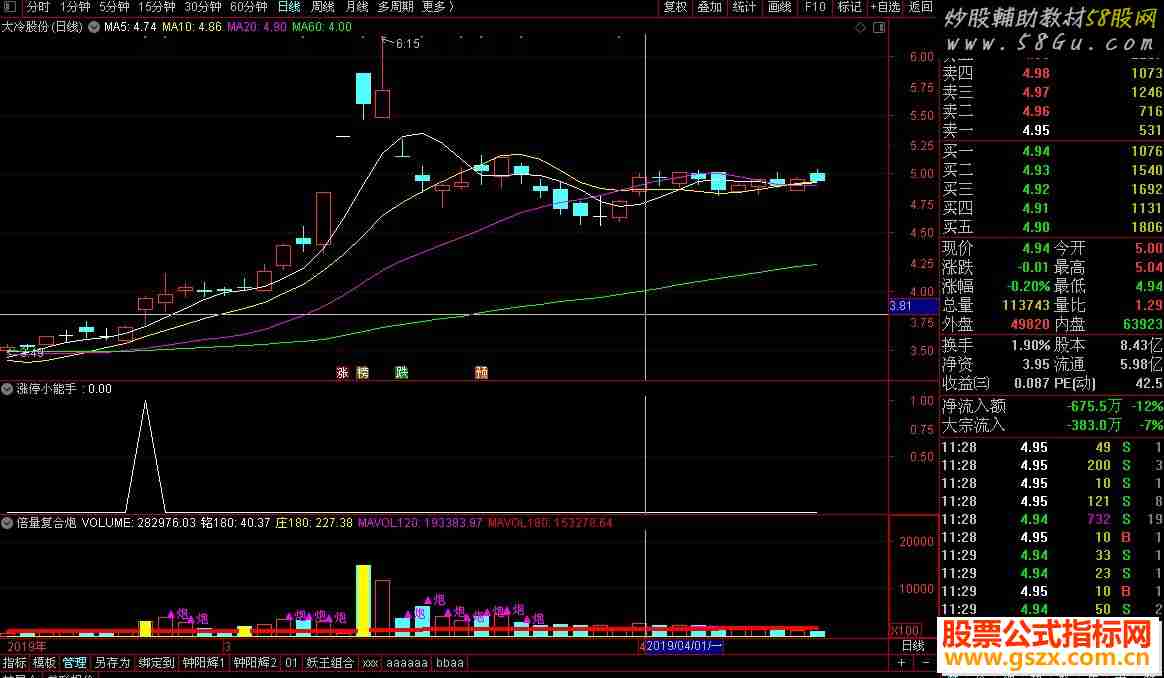Click the 买五 bid price 4.90
This screenshot has width=1164, height=678.
pyautogui.click(x=1036, y=227)
